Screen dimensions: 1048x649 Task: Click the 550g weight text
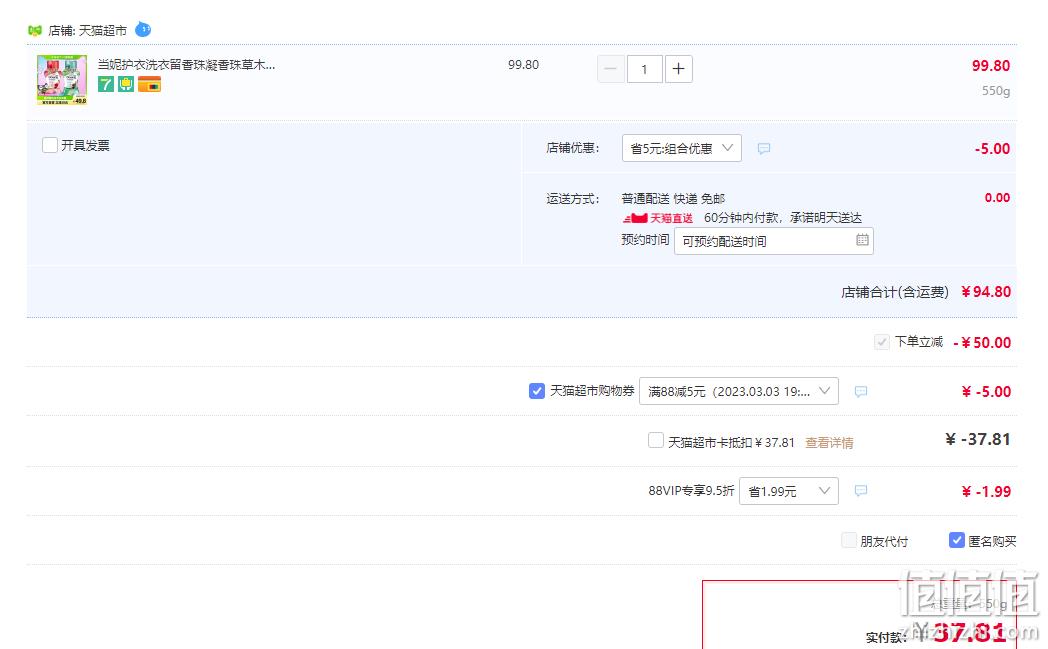(x=996, y=91)
